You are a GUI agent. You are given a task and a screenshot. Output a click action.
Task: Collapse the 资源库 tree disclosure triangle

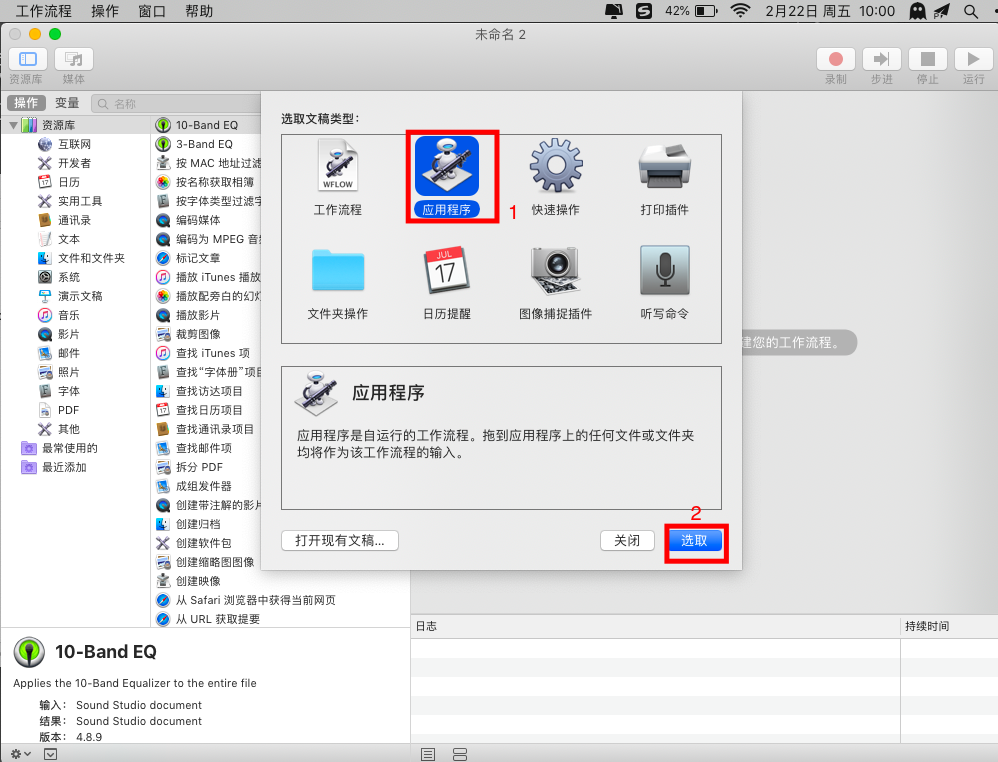coord(14,125)
